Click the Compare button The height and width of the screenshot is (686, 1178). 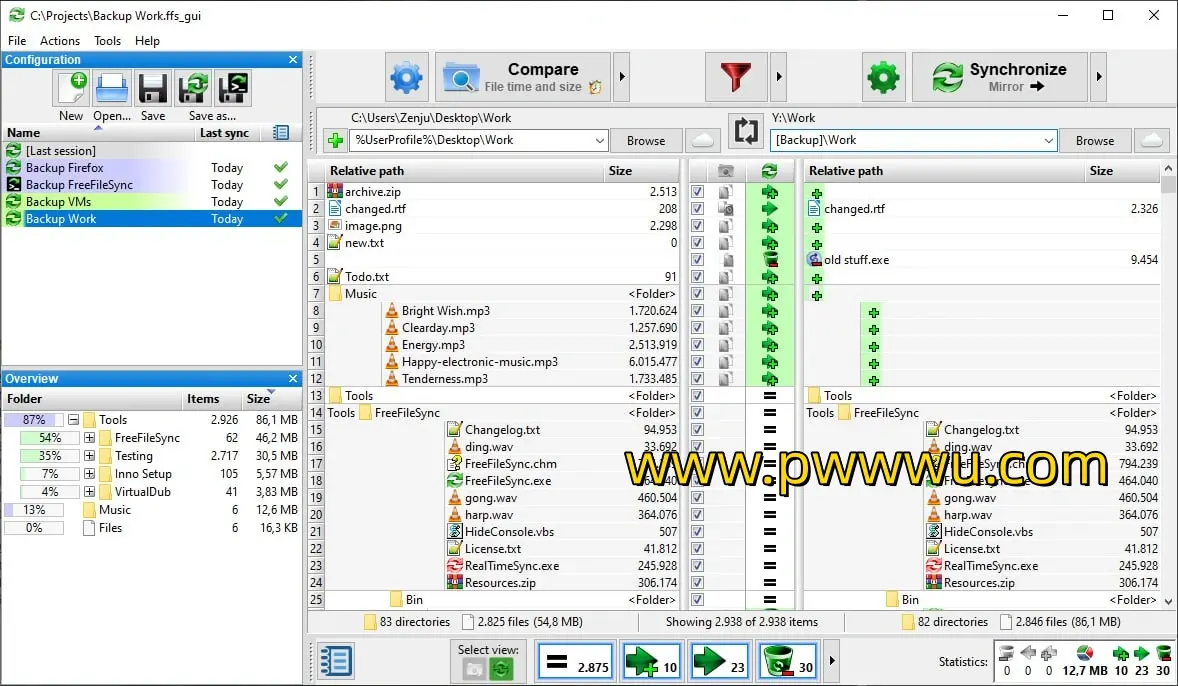coord(523,78)
